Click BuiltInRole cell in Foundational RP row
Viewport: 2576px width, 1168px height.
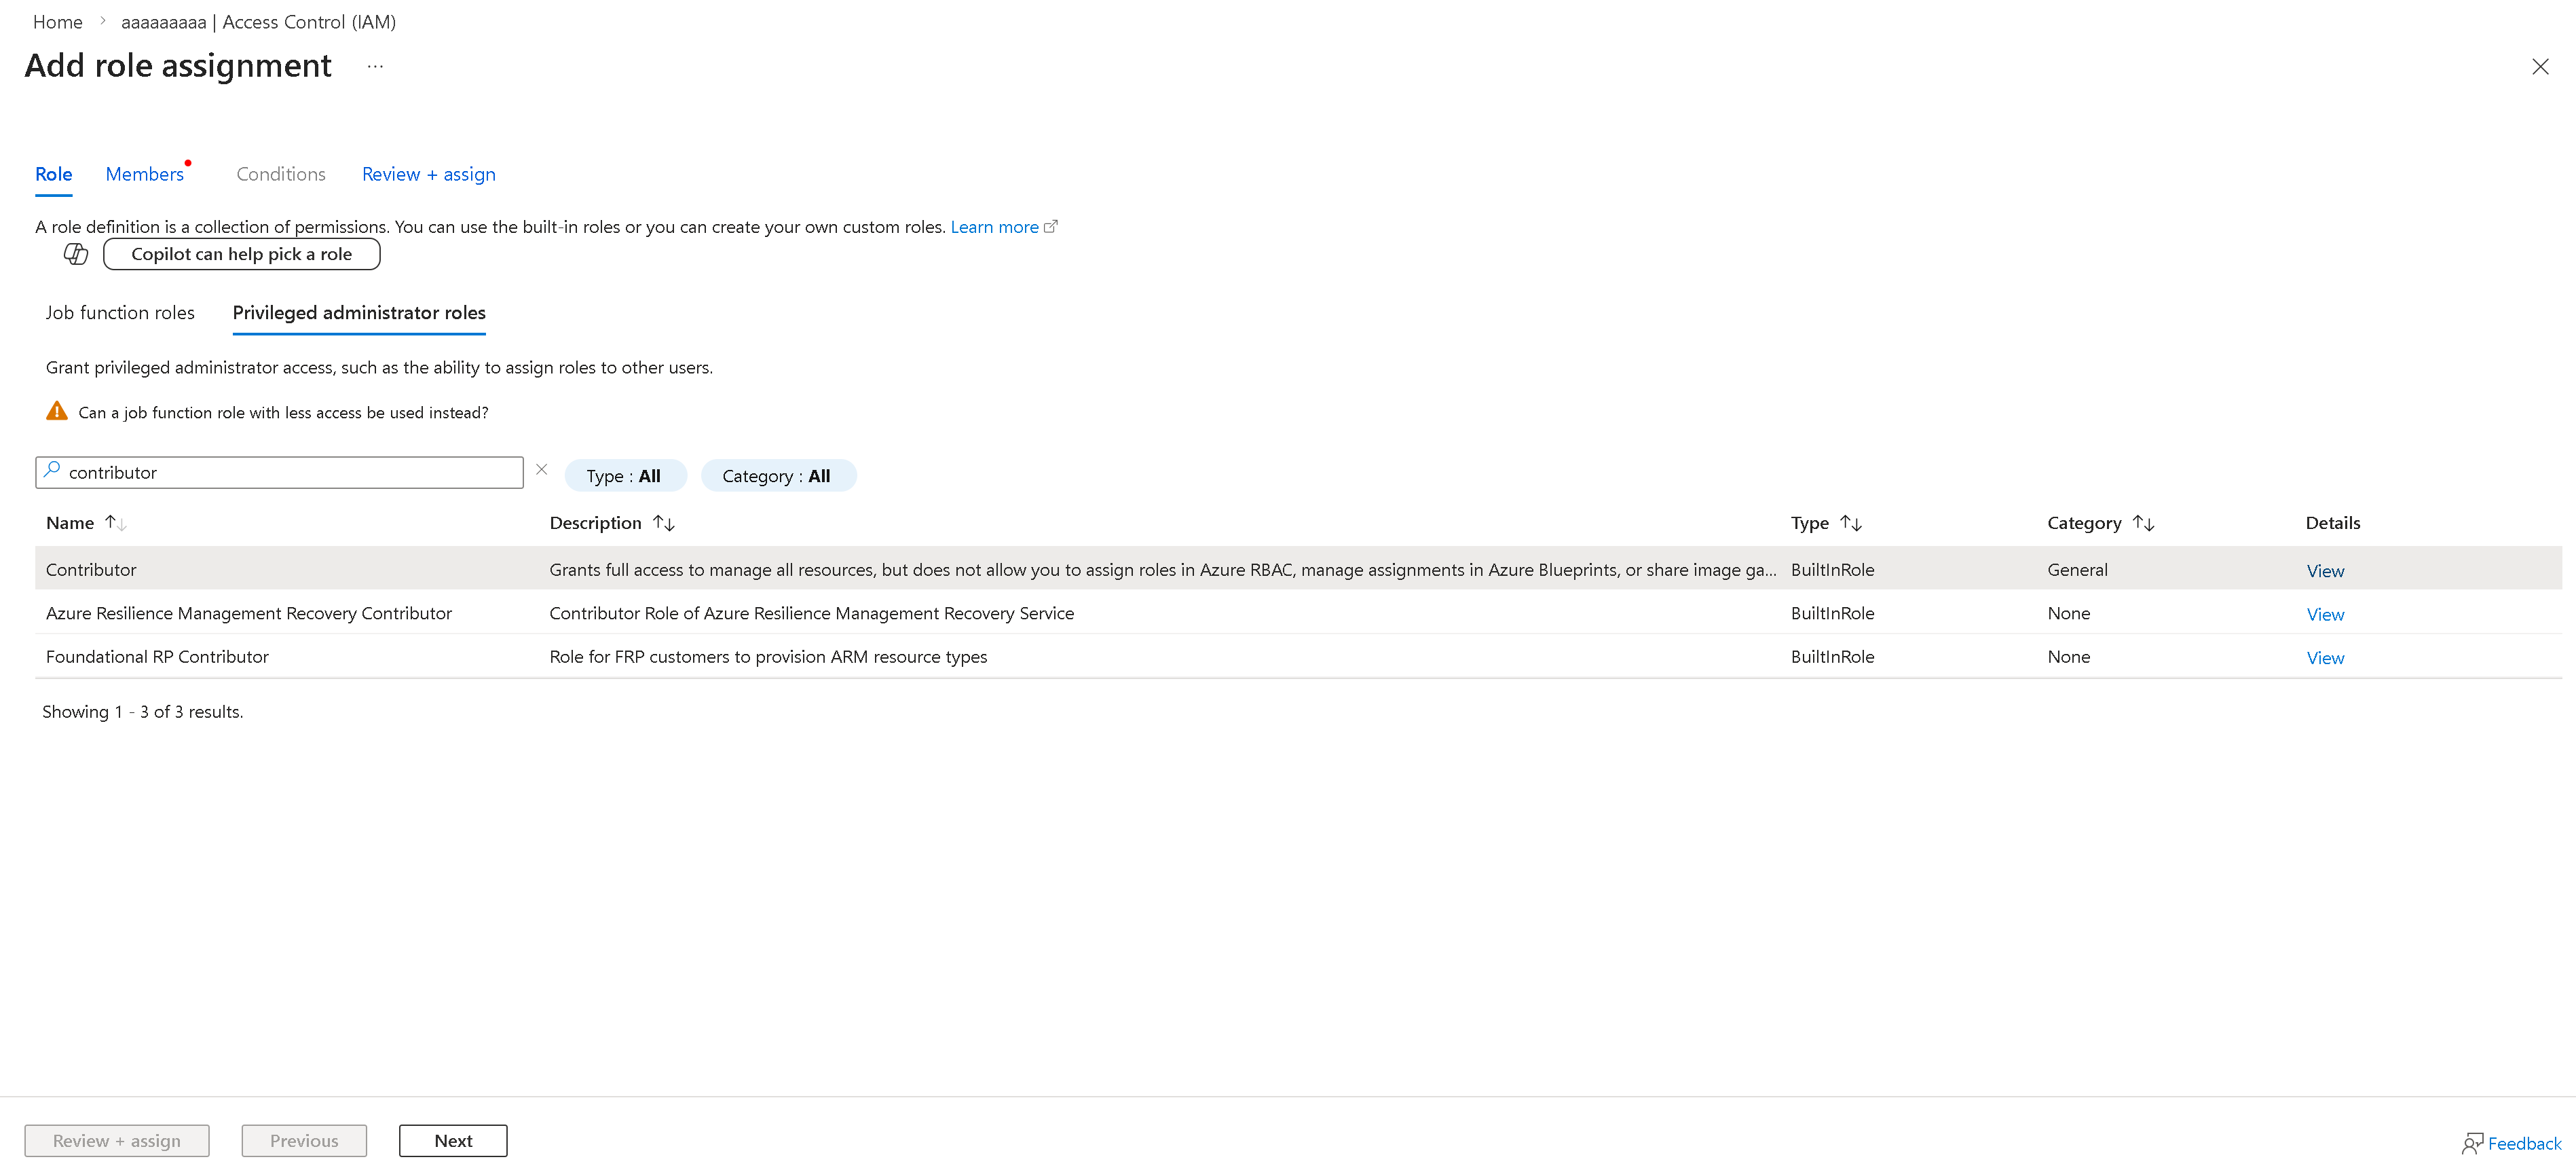point(1833,656)
